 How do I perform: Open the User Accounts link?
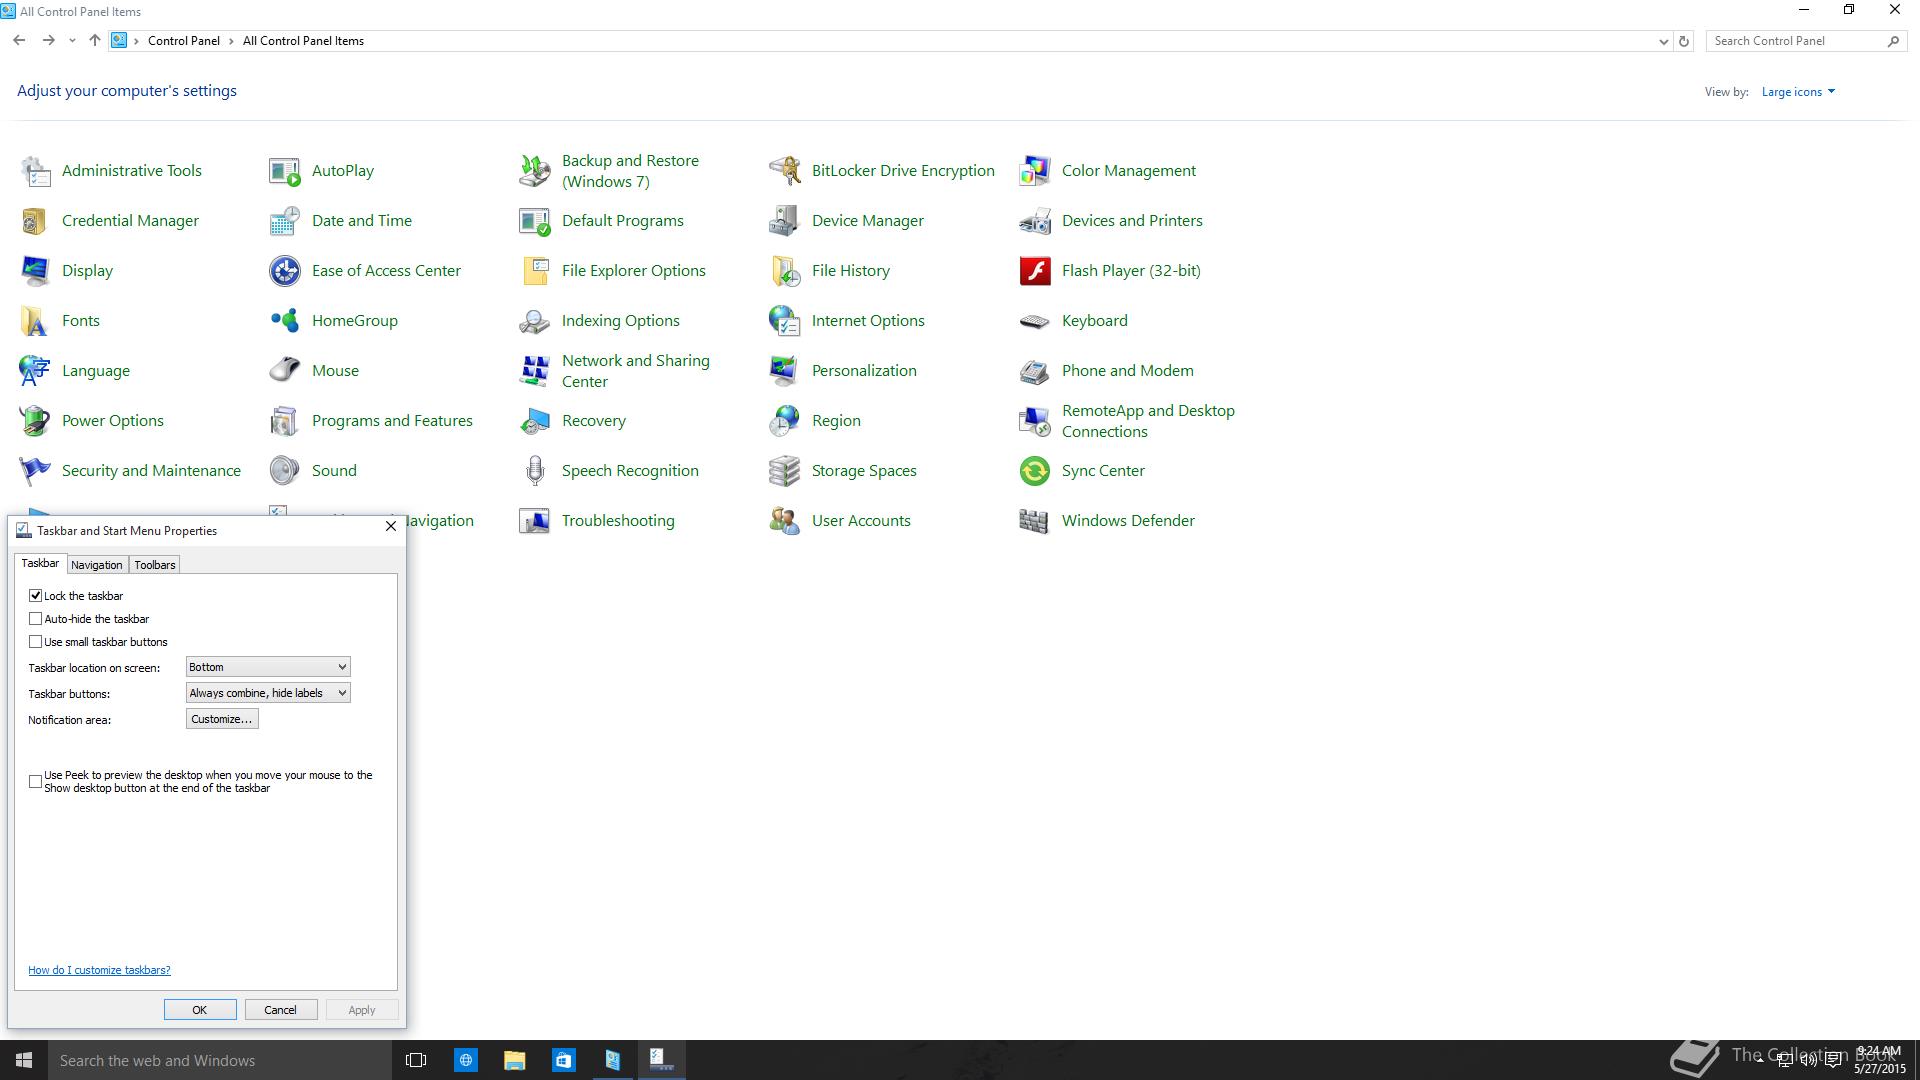click(x=861, y=521)
